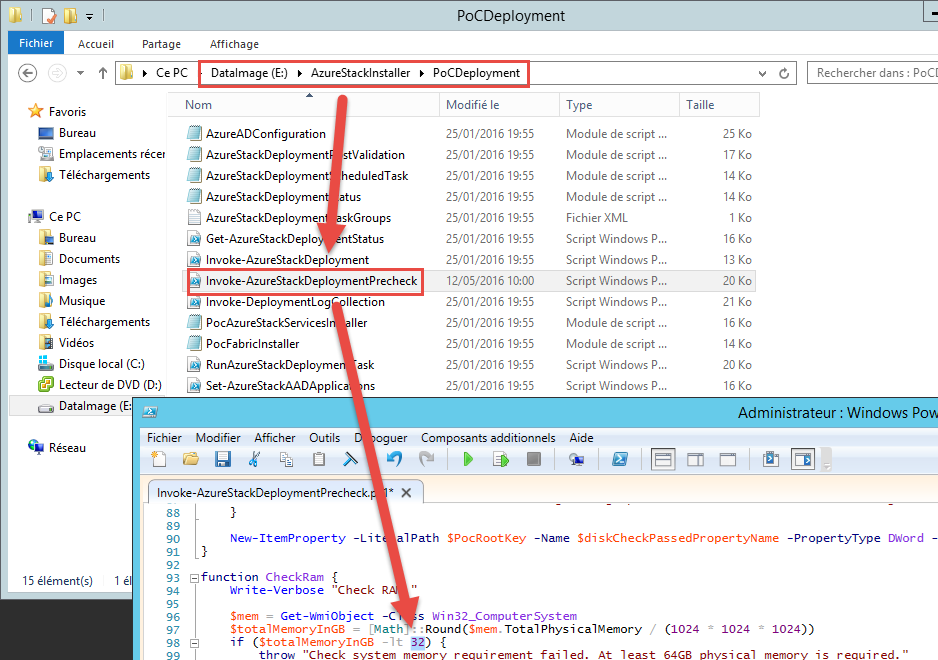
Task: Select the Invoke-AzureStackDeploymentPrecheck.ps1 script tab
Action: point(275,492)
